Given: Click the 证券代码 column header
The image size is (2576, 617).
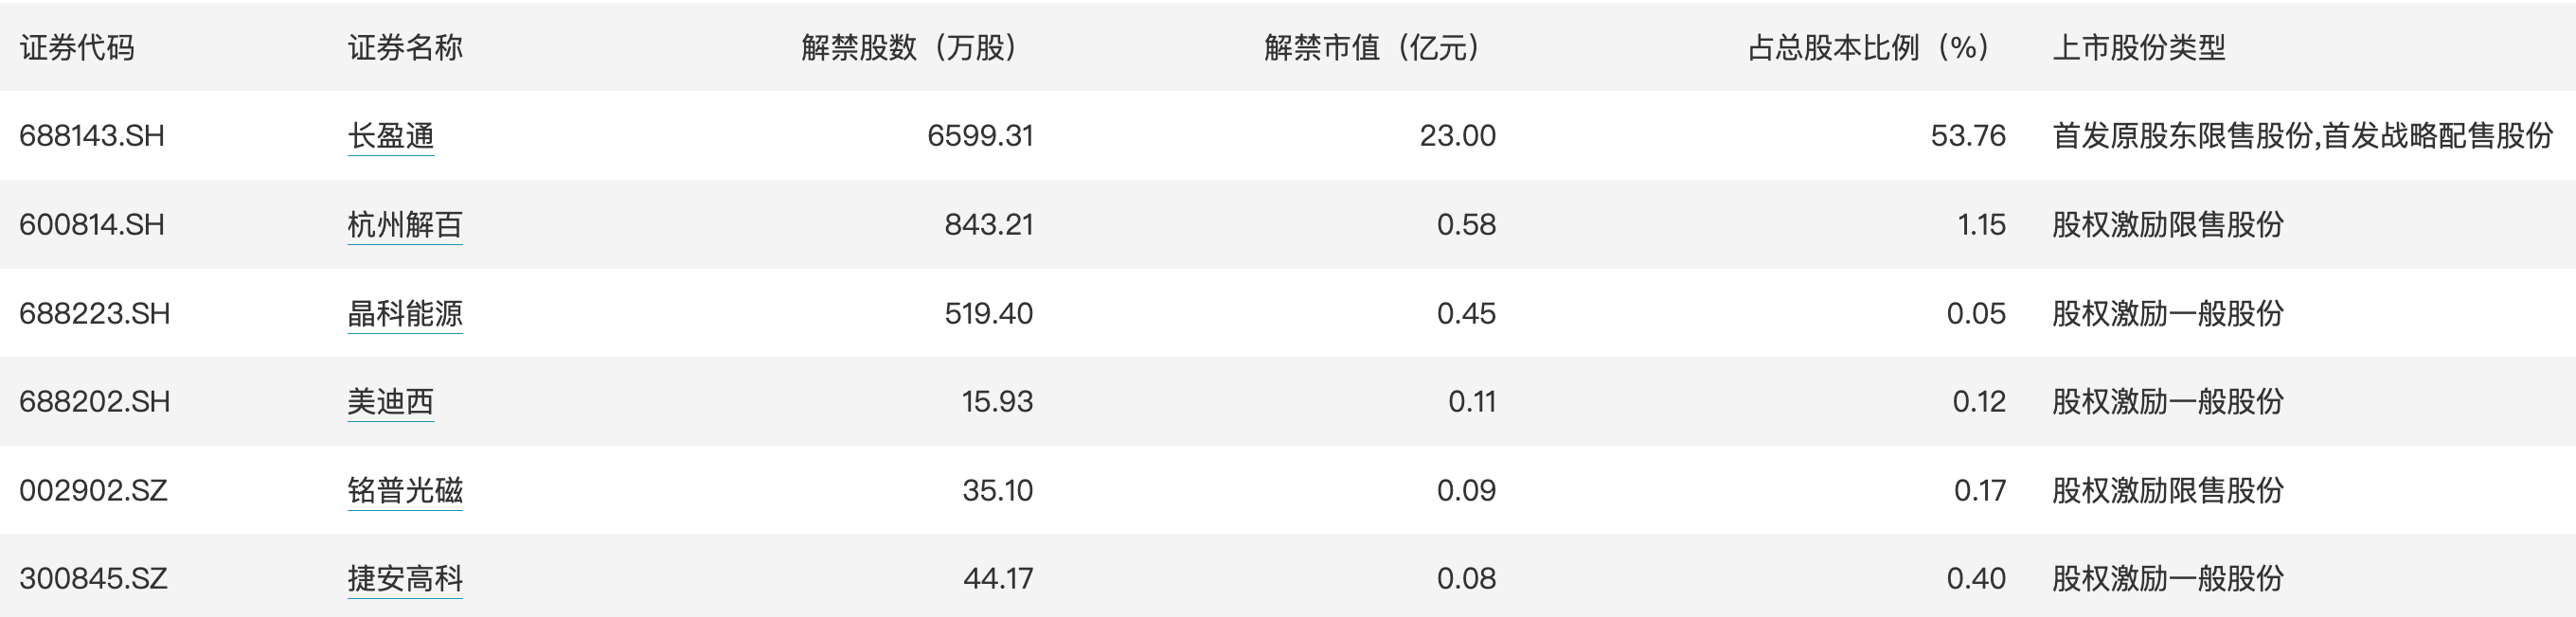Looking at the screenshot, I should pos(77,48).
